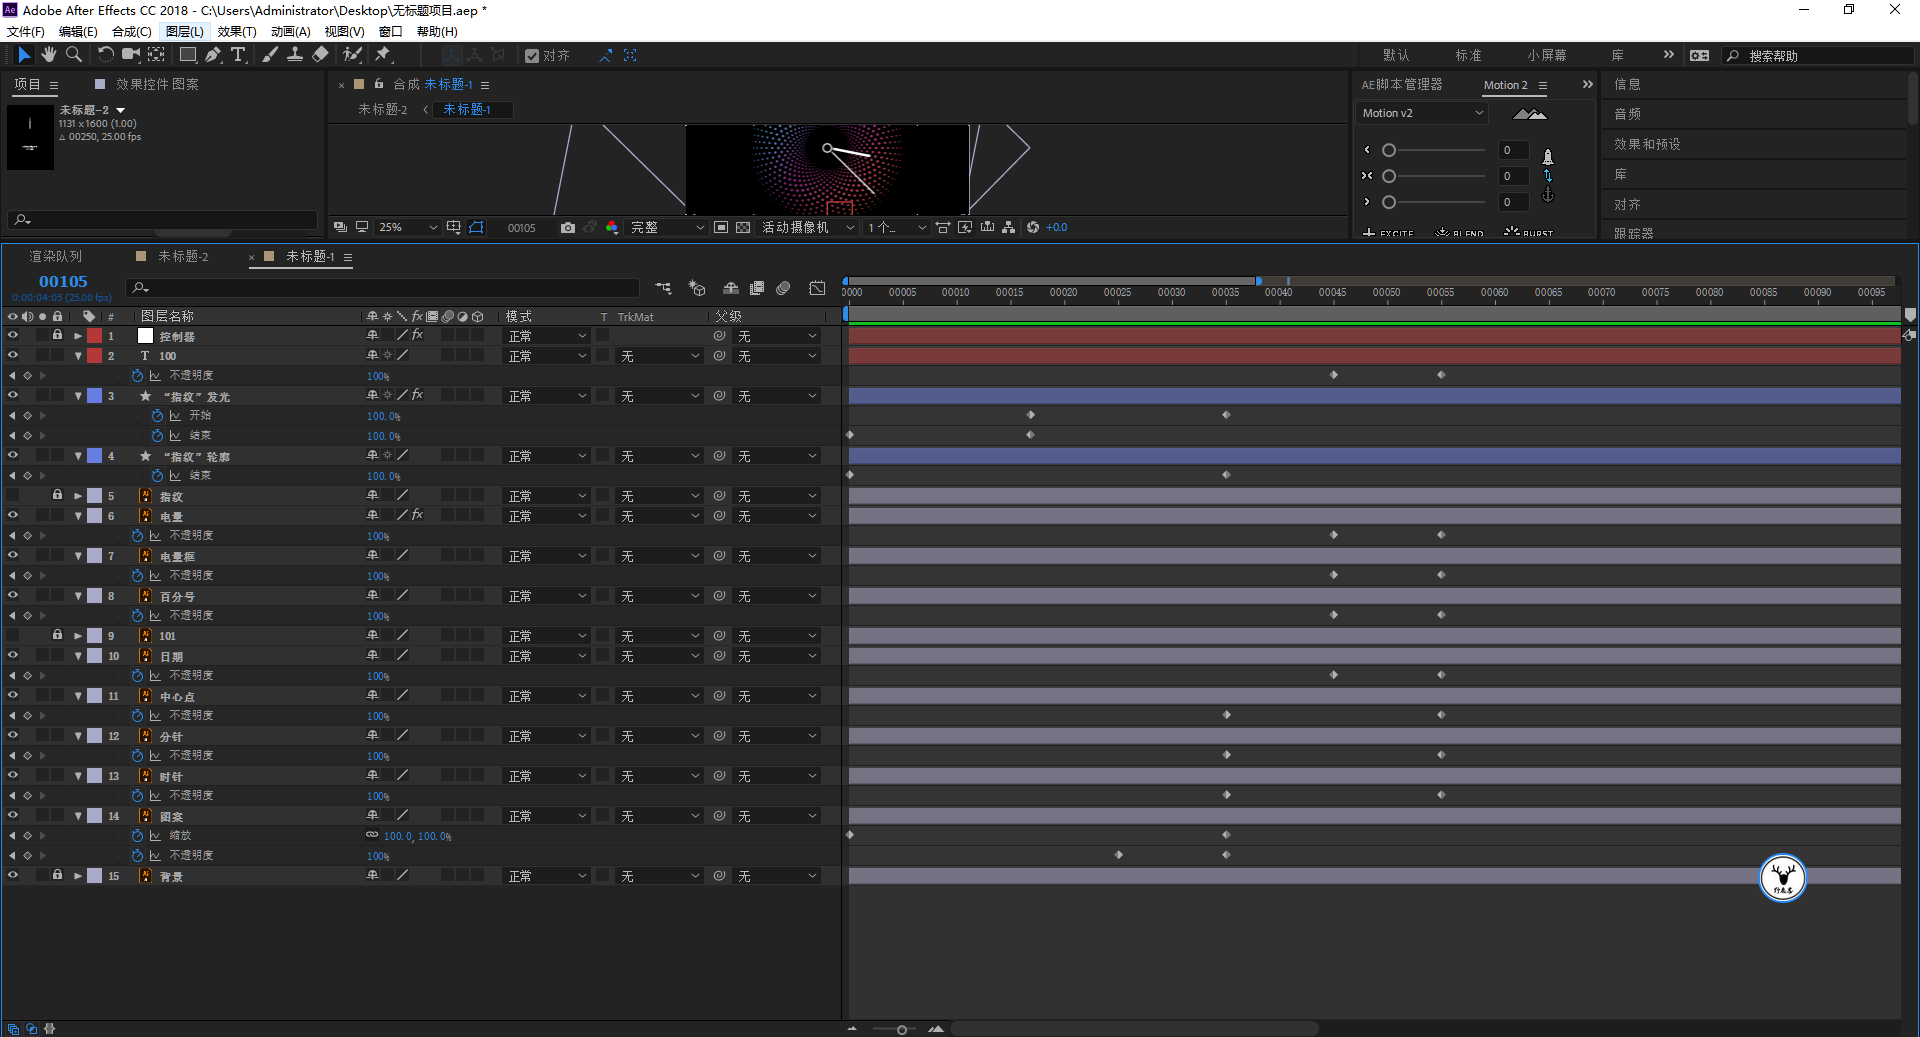Select the Zoom magnifier tool
The width and height of the screenshot is (1920, 1037).
(73, 55)
